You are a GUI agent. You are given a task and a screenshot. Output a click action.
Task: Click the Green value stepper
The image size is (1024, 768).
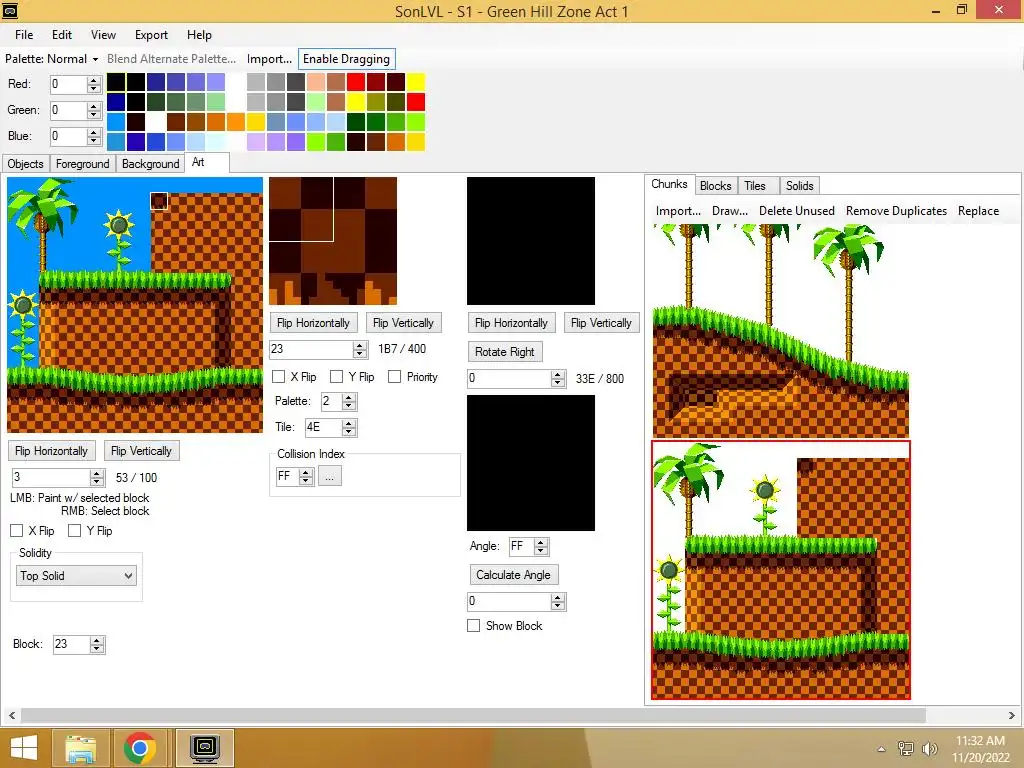(x=93, y=110)
